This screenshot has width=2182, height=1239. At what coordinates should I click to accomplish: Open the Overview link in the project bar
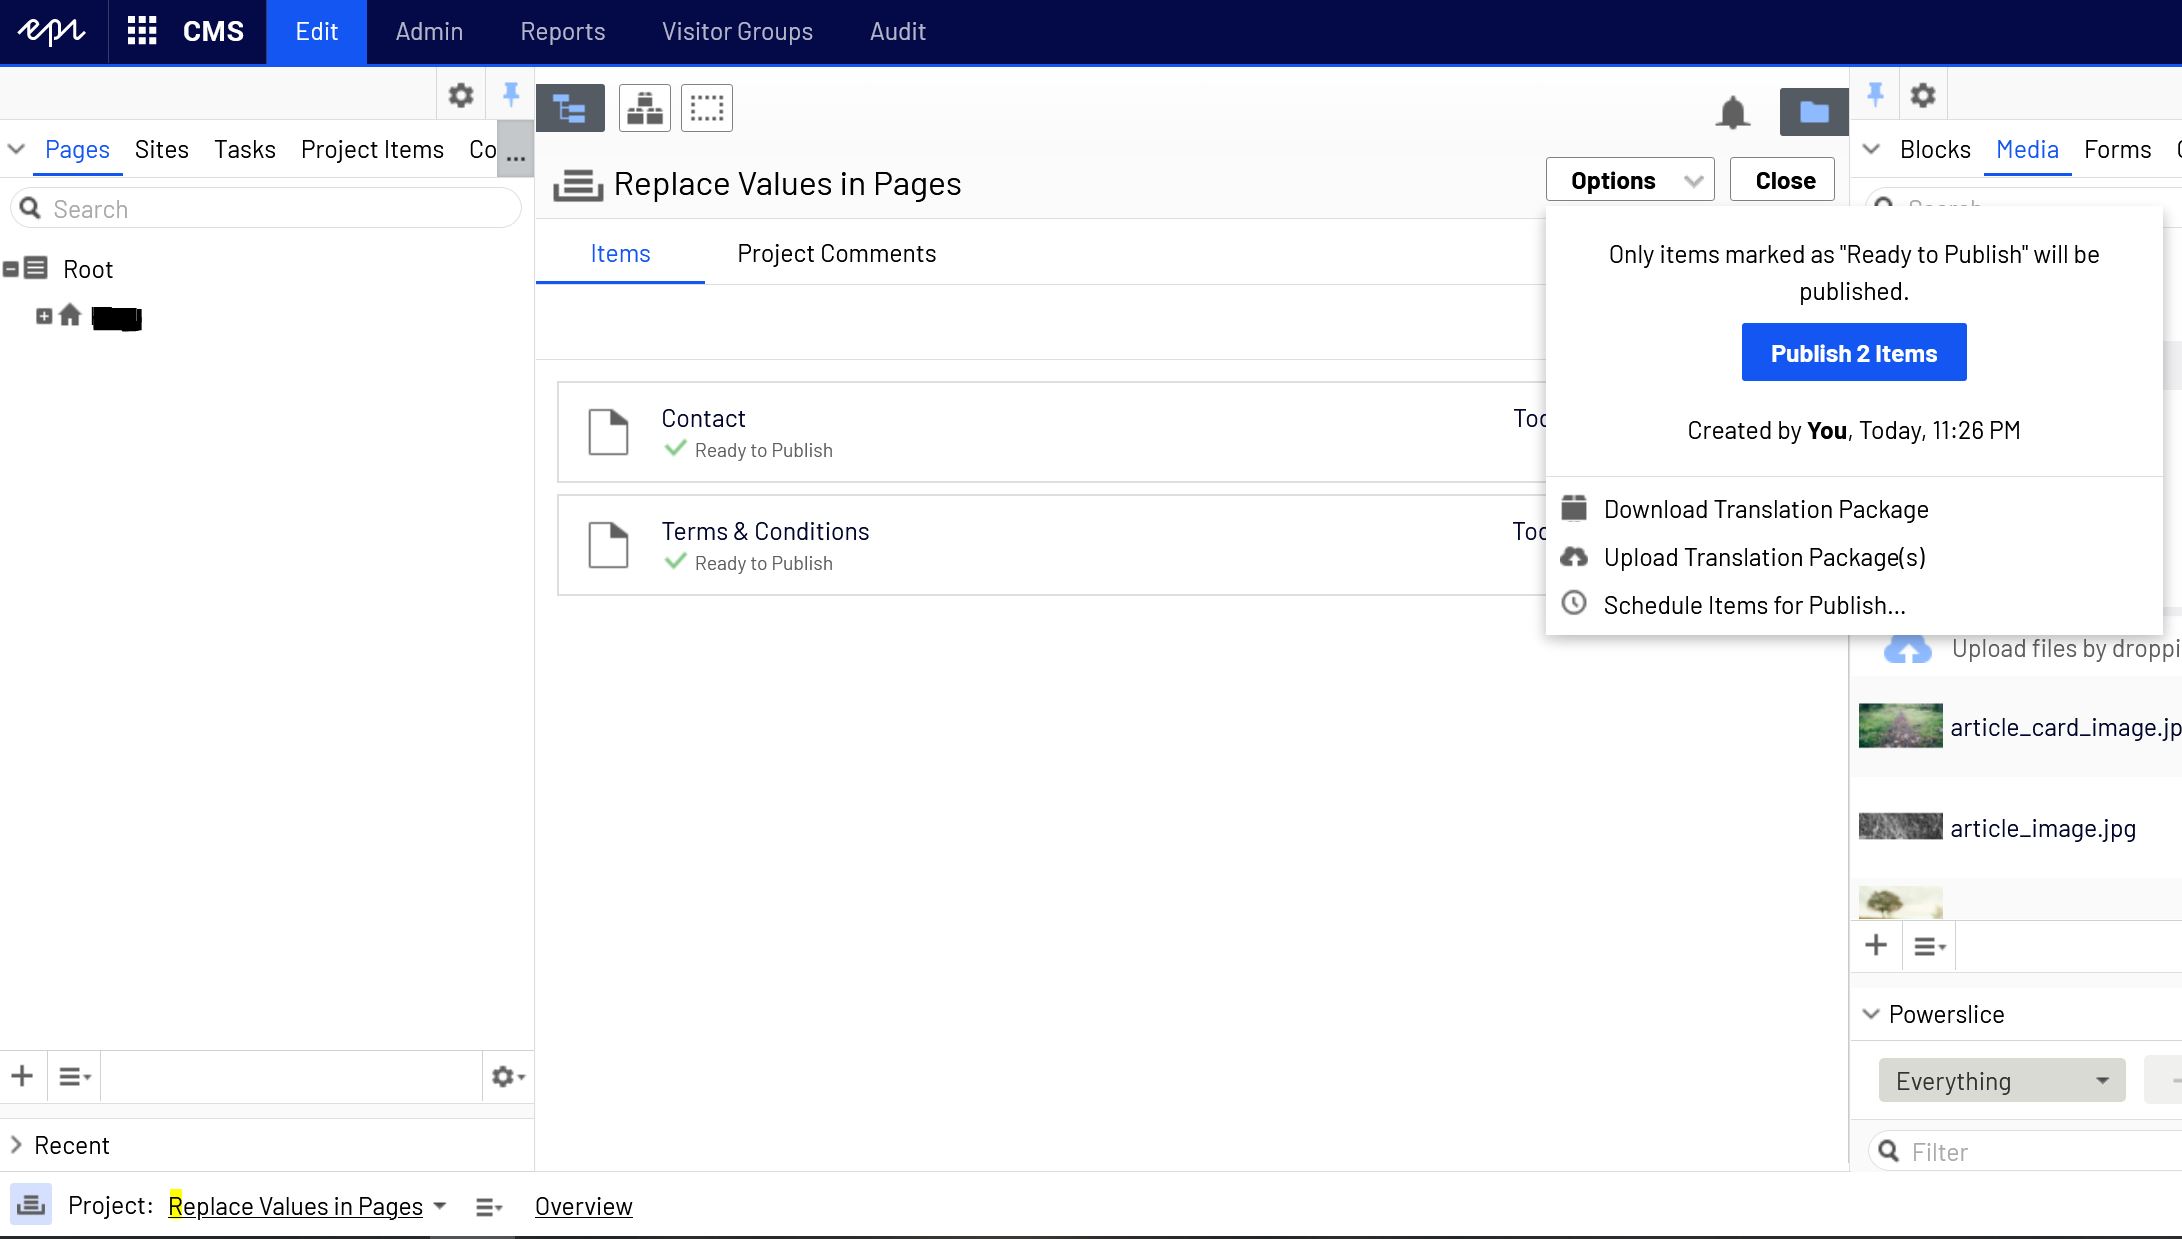pos(583,1206)
